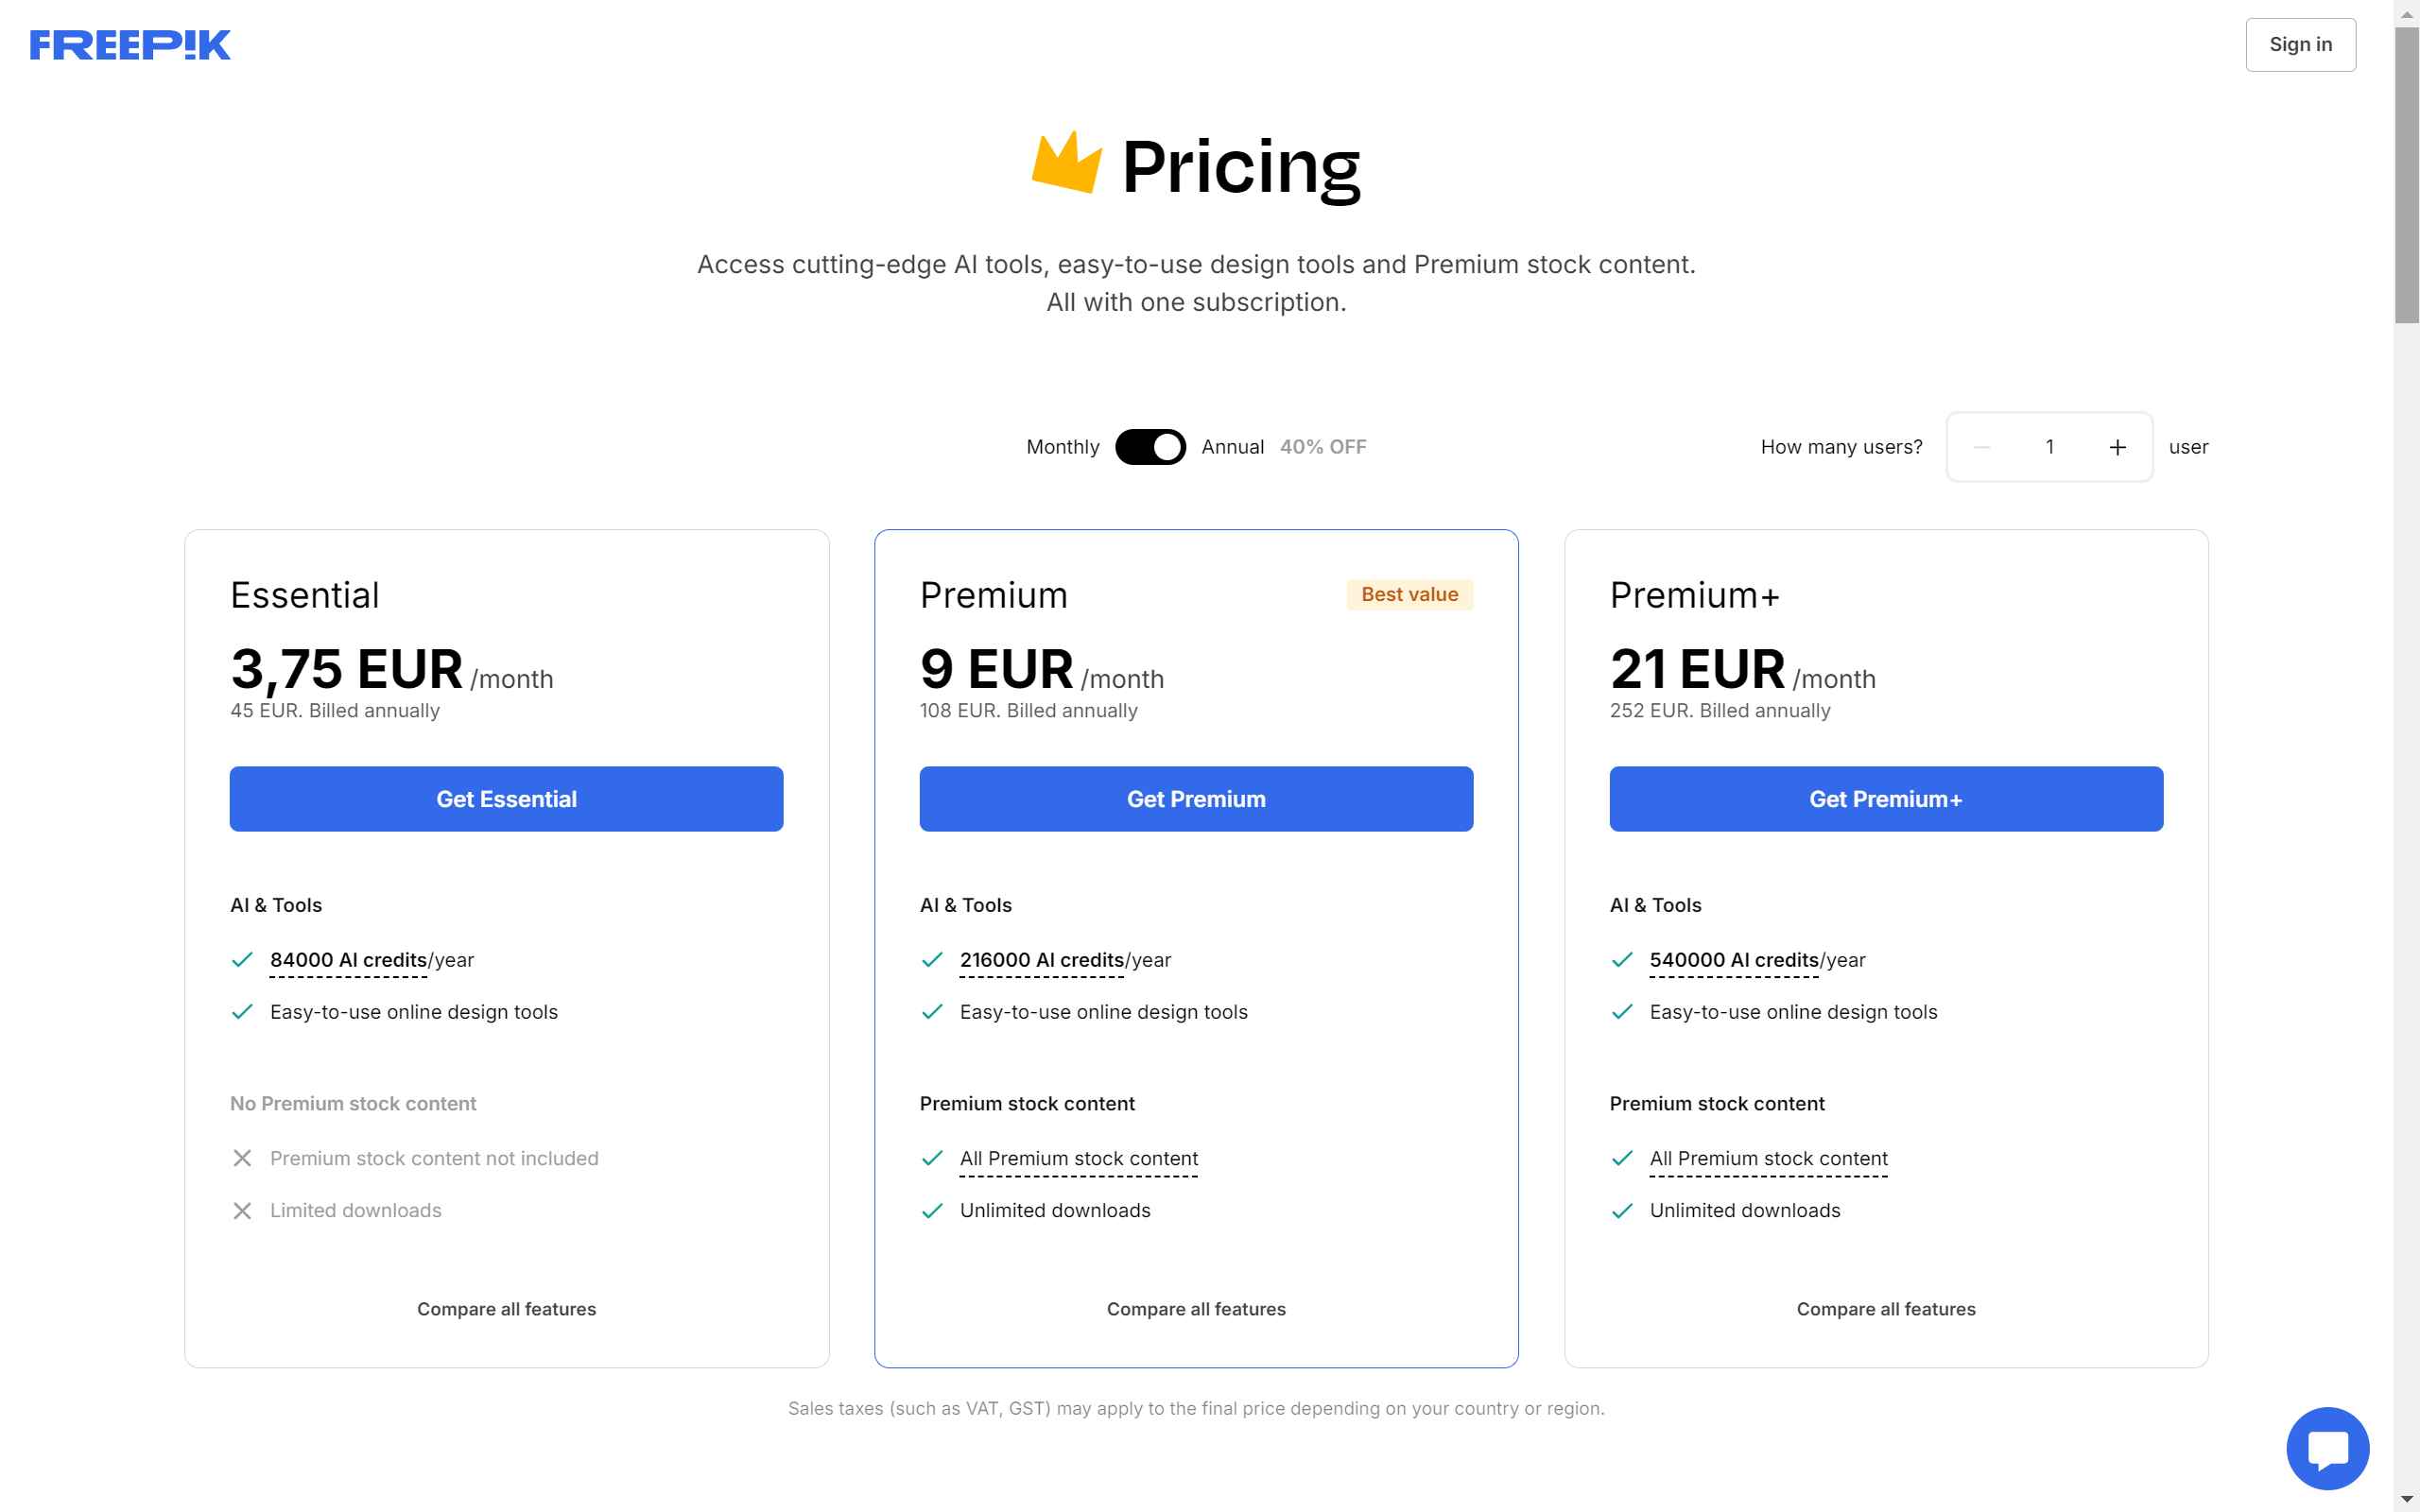Screen dimensions: 2420x1512
Task: Click the checkmark next to Unlimited downloads in Premium+
Action: 1622,1211
